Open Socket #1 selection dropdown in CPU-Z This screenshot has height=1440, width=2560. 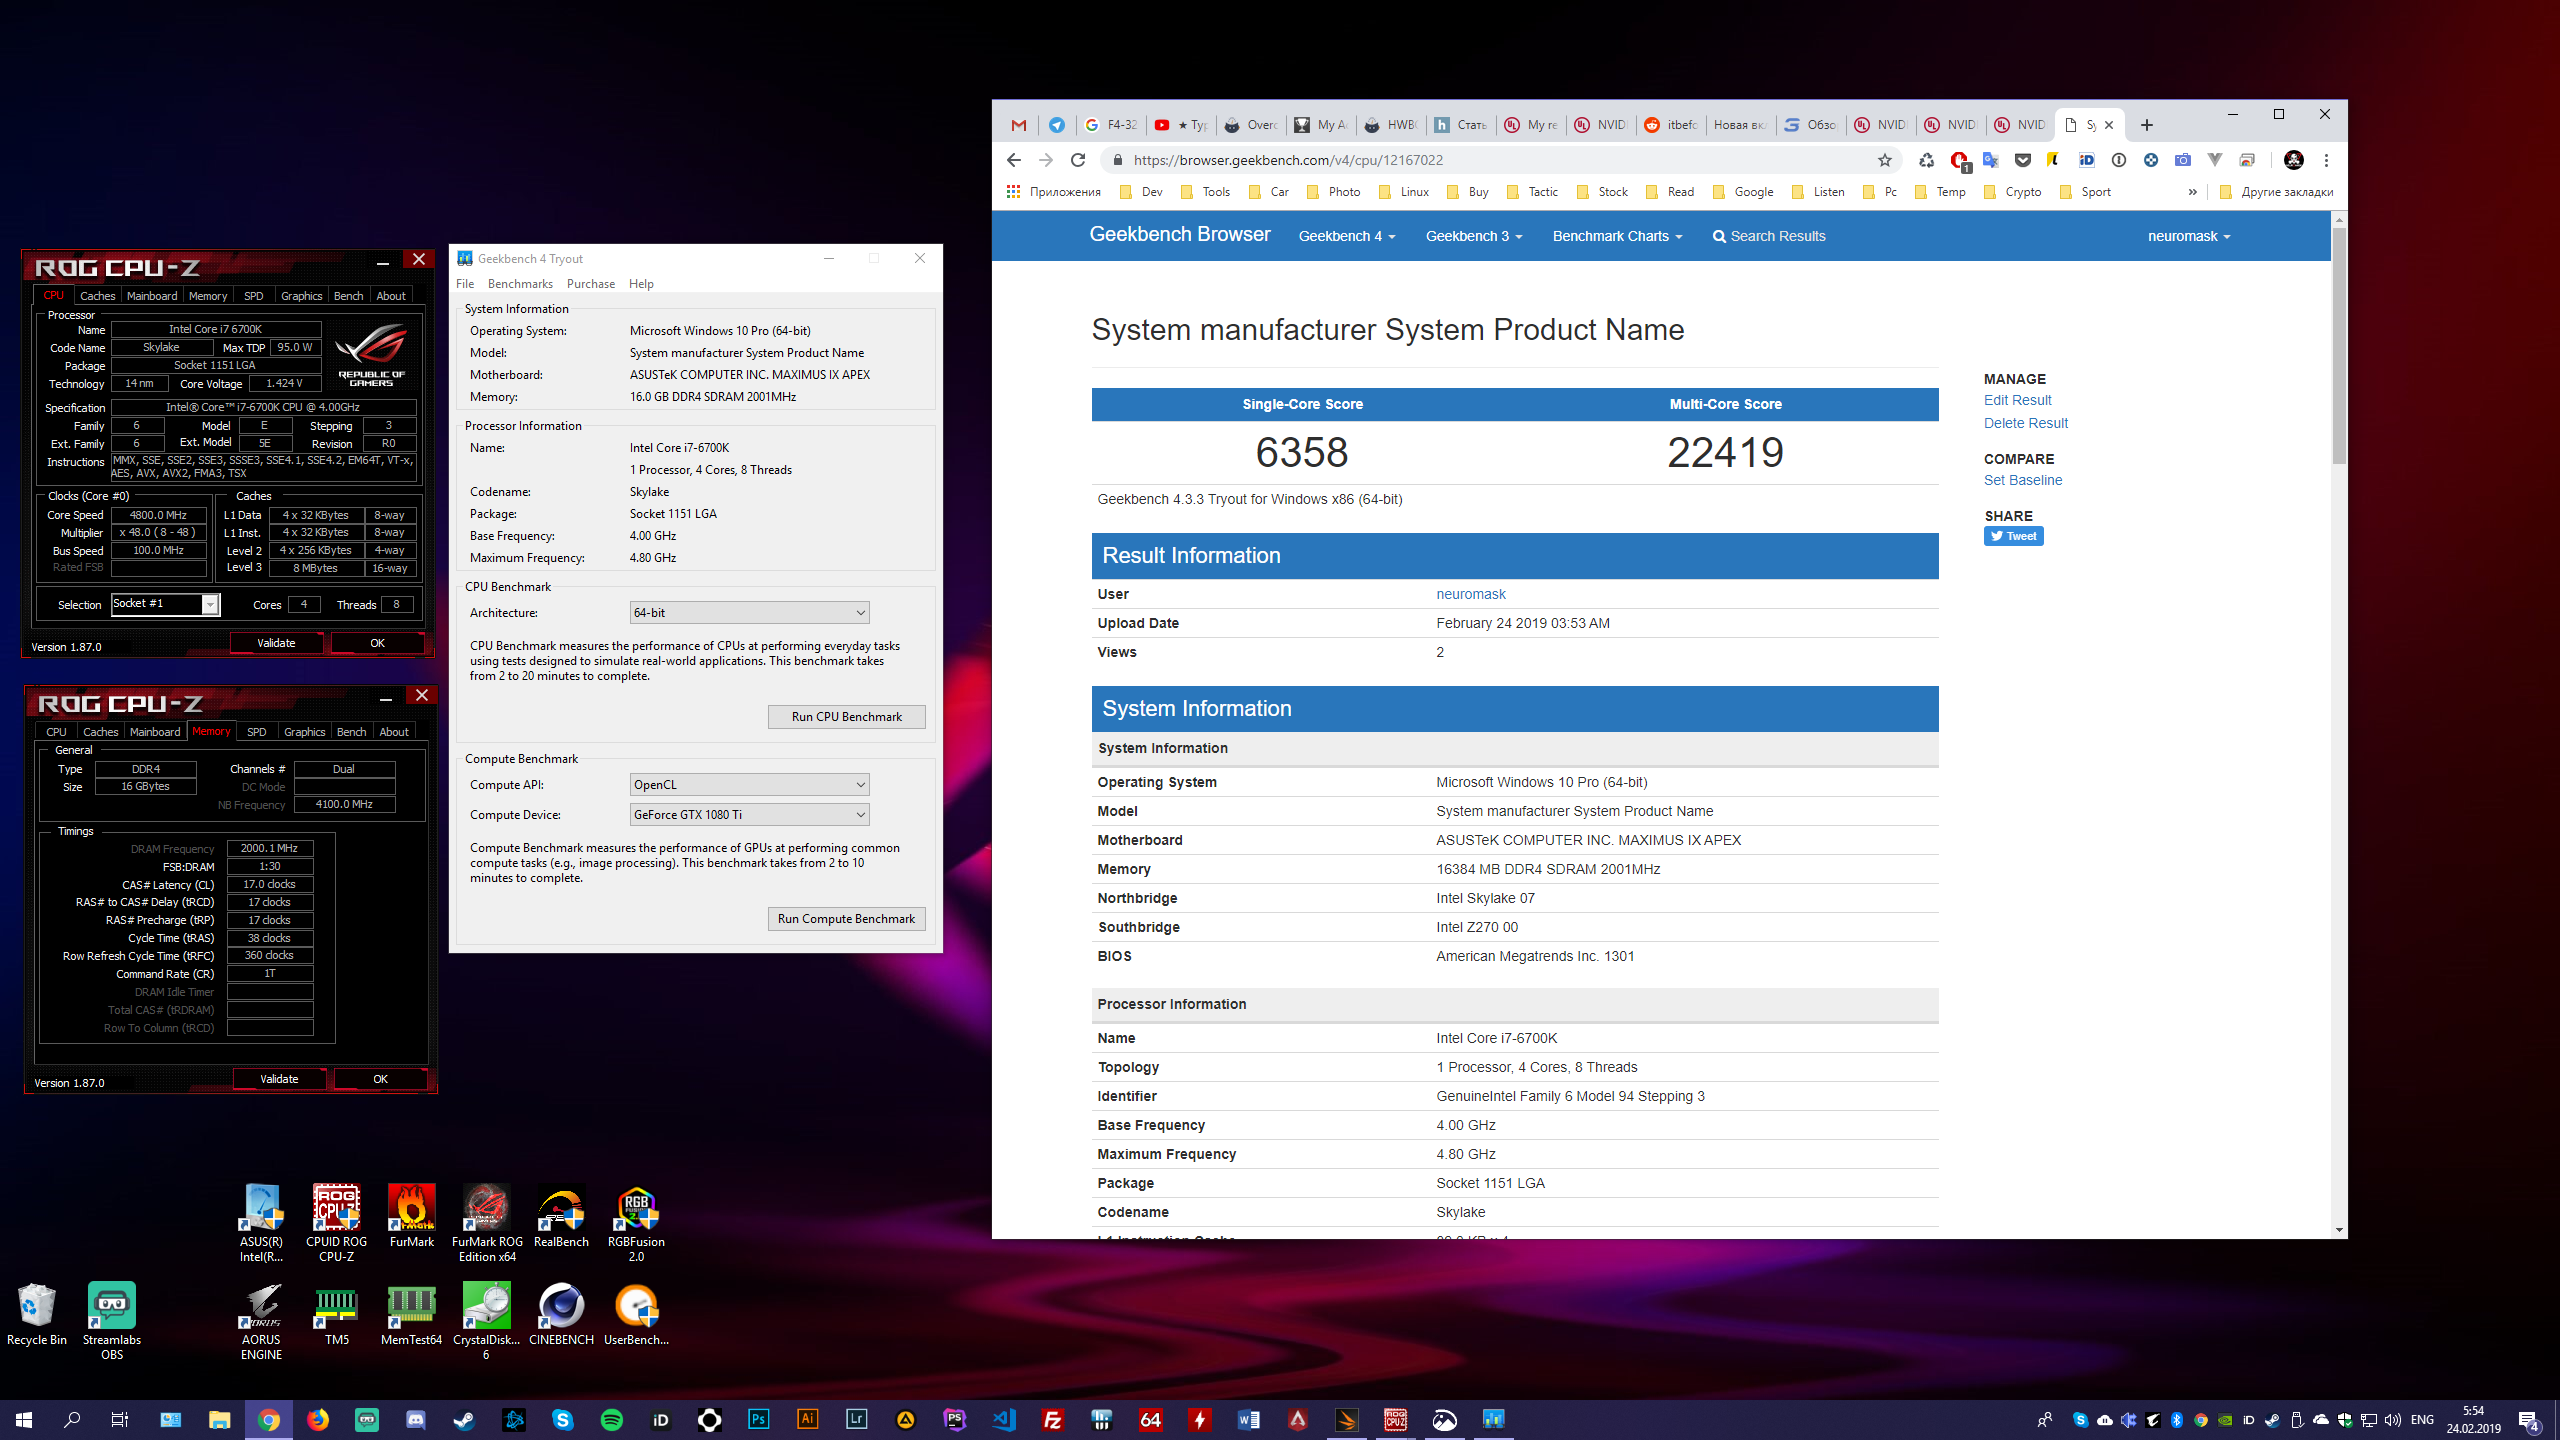point(165,604)
